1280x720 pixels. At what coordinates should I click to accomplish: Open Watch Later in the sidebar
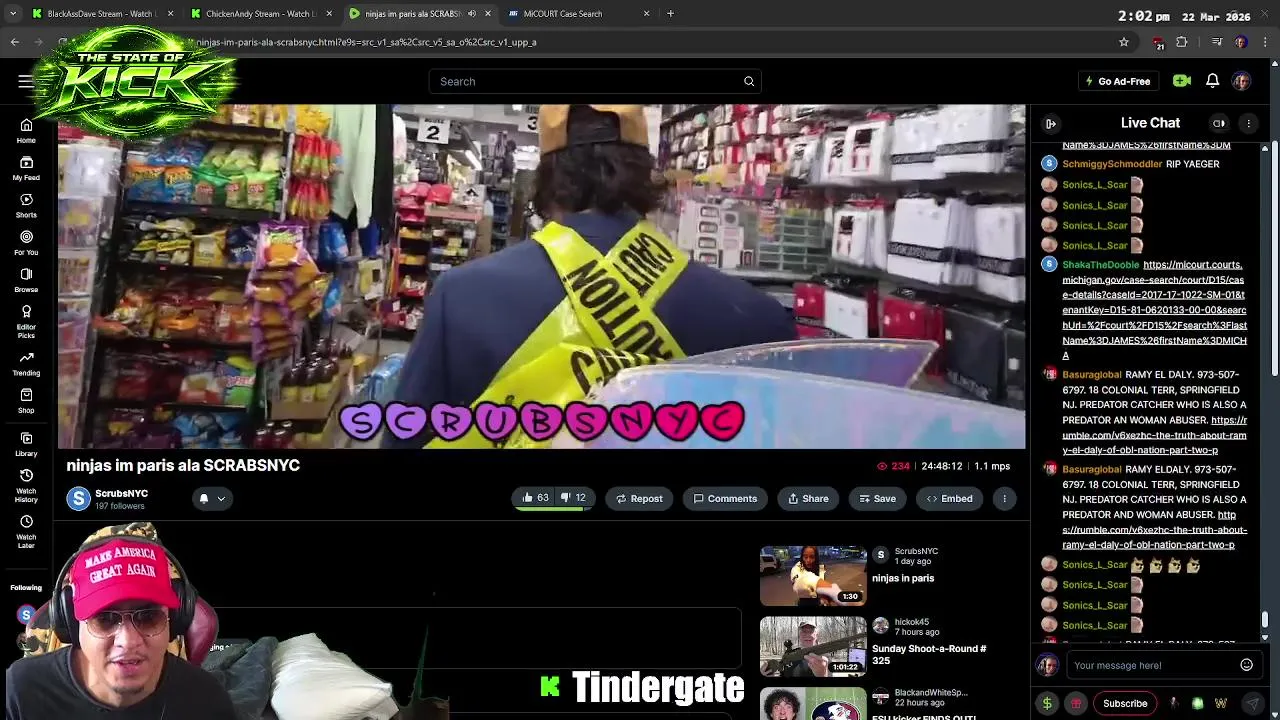point(26,531)
